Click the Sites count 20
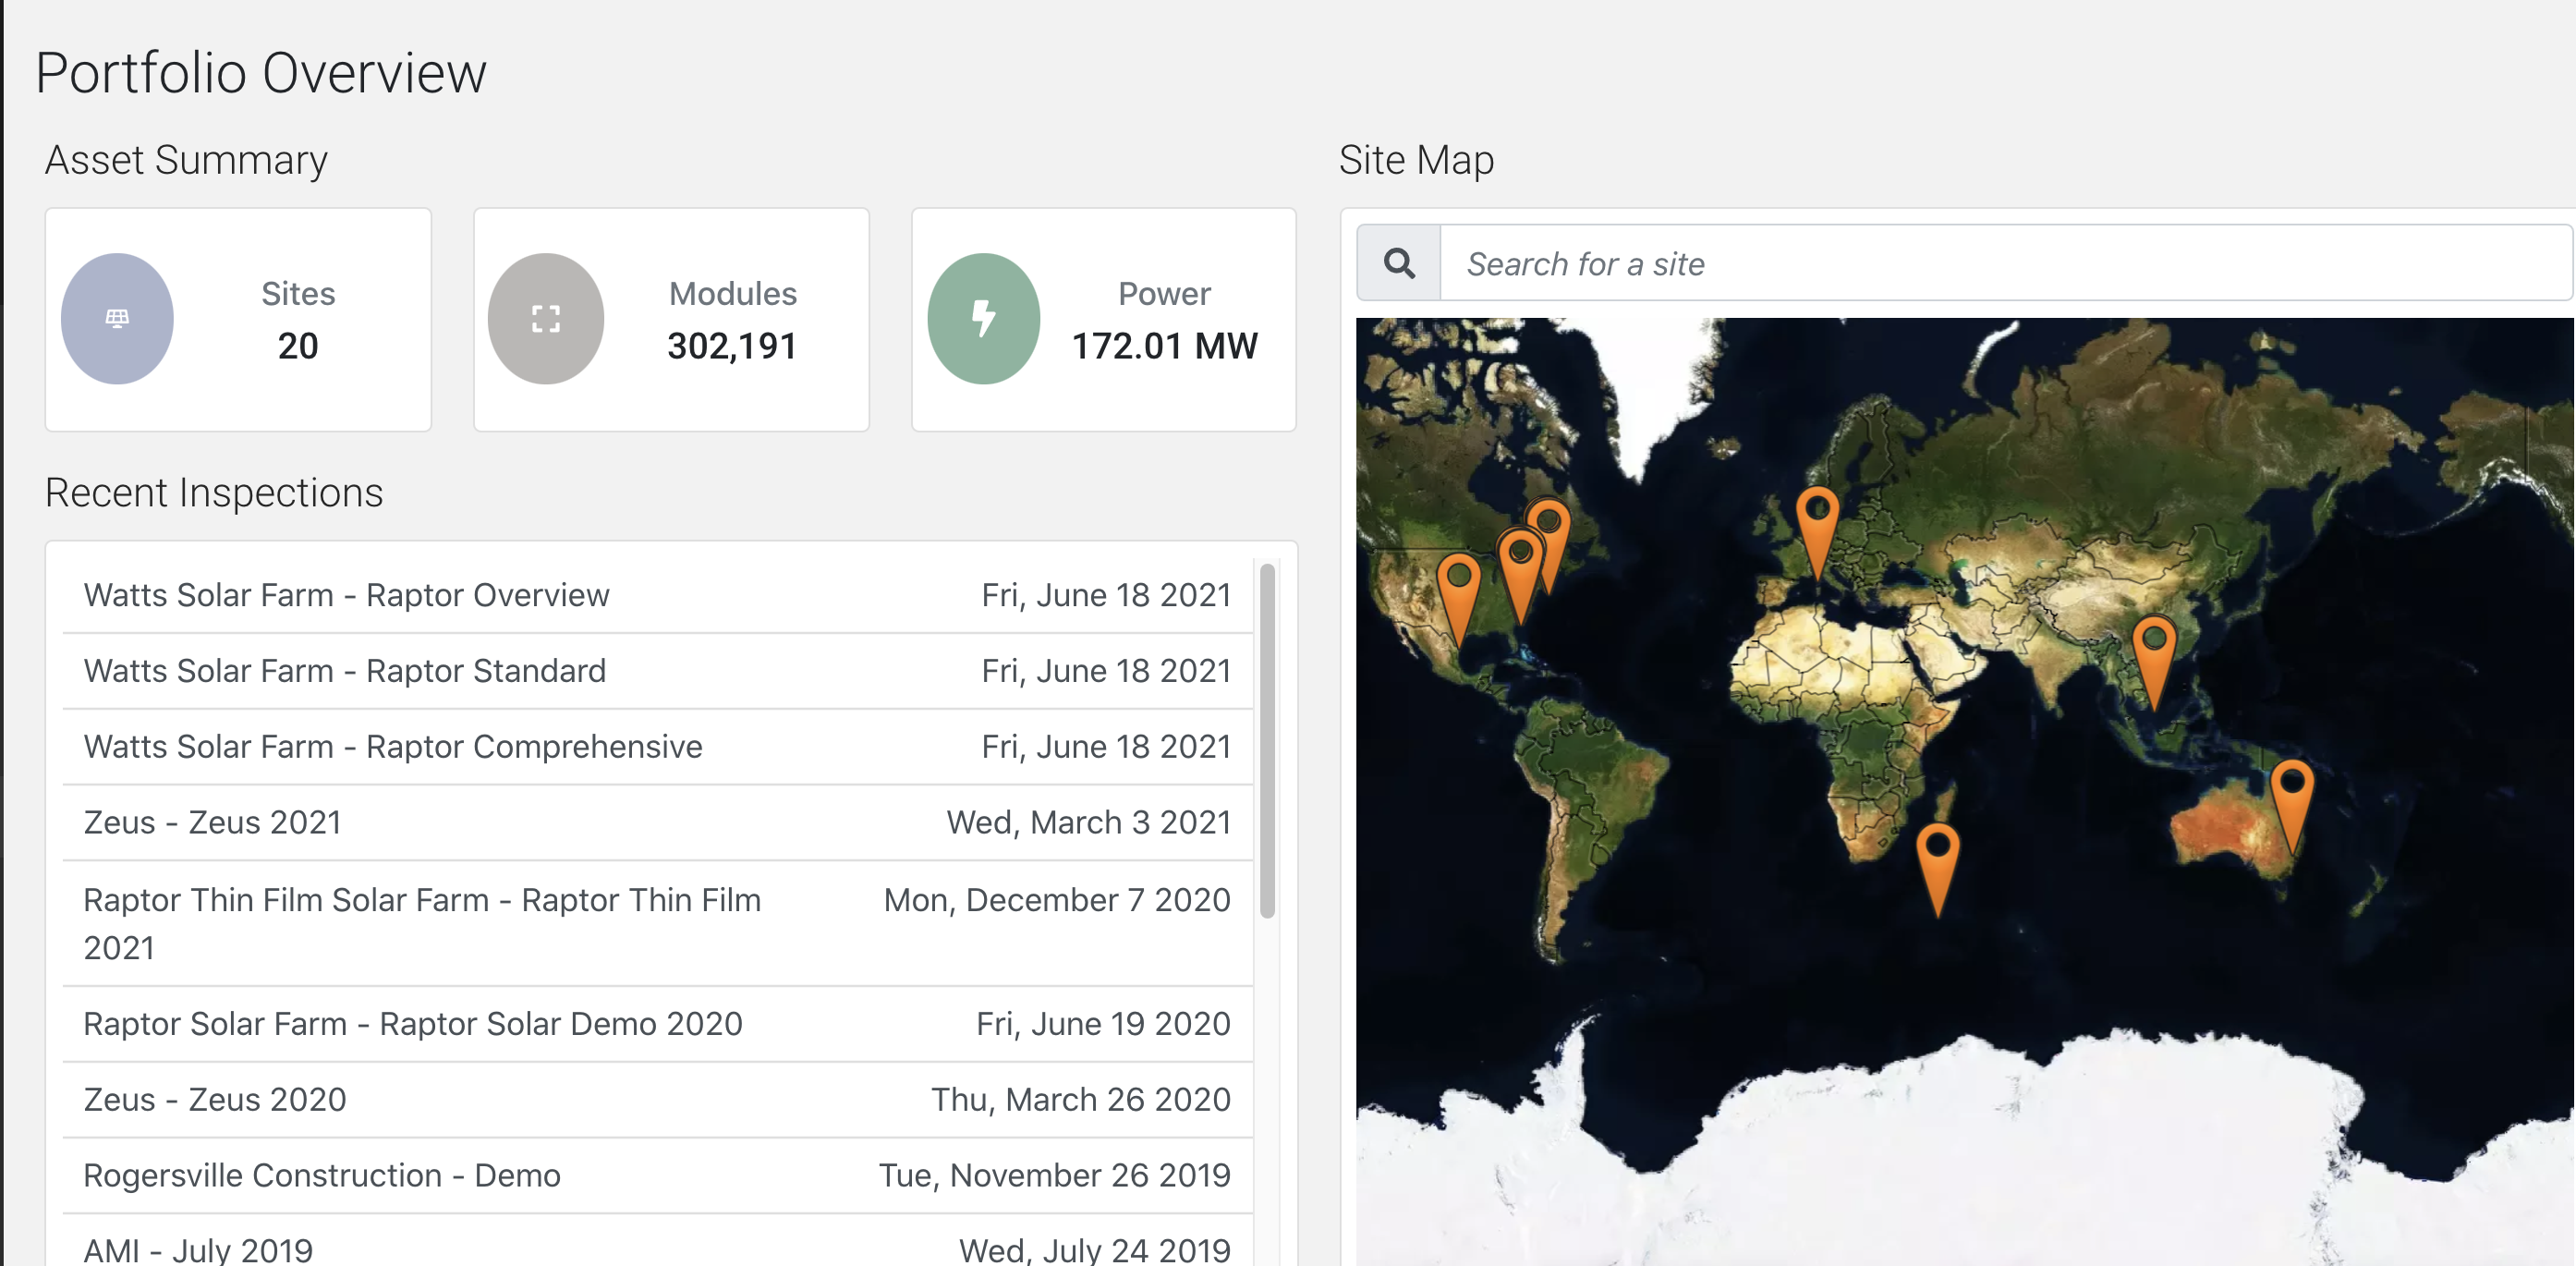Viewport: 2576px width, 1266px height. 298,346
